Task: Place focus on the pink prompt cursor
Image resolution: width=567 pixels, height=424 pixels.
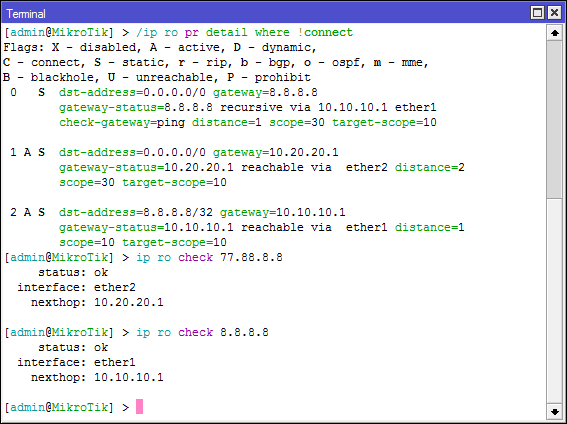Action: tap(140, 407)
